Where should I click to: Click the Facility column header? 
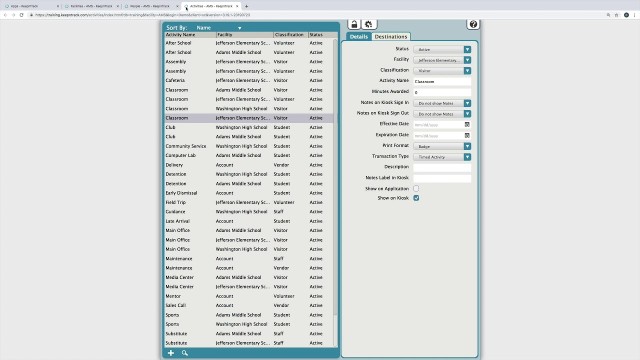(x=244, y=35)
